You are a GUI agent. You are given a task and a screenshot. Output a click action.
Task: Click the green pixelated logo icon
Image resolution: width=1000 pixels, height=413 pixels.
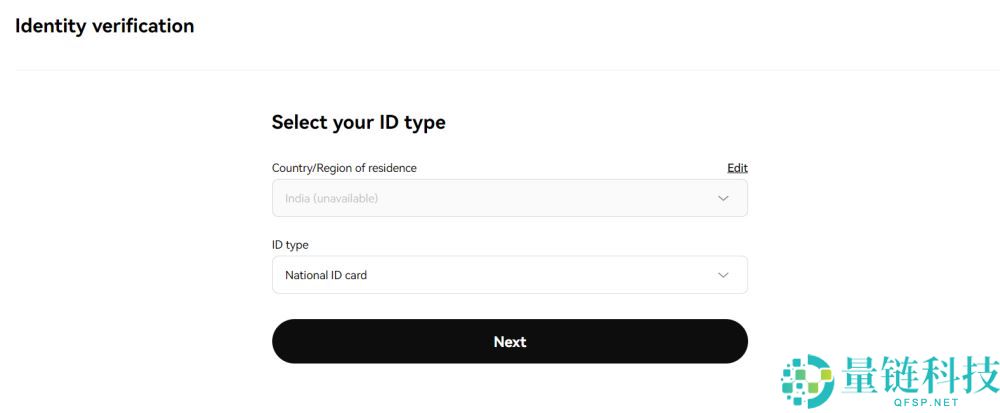tap(806, 381)
